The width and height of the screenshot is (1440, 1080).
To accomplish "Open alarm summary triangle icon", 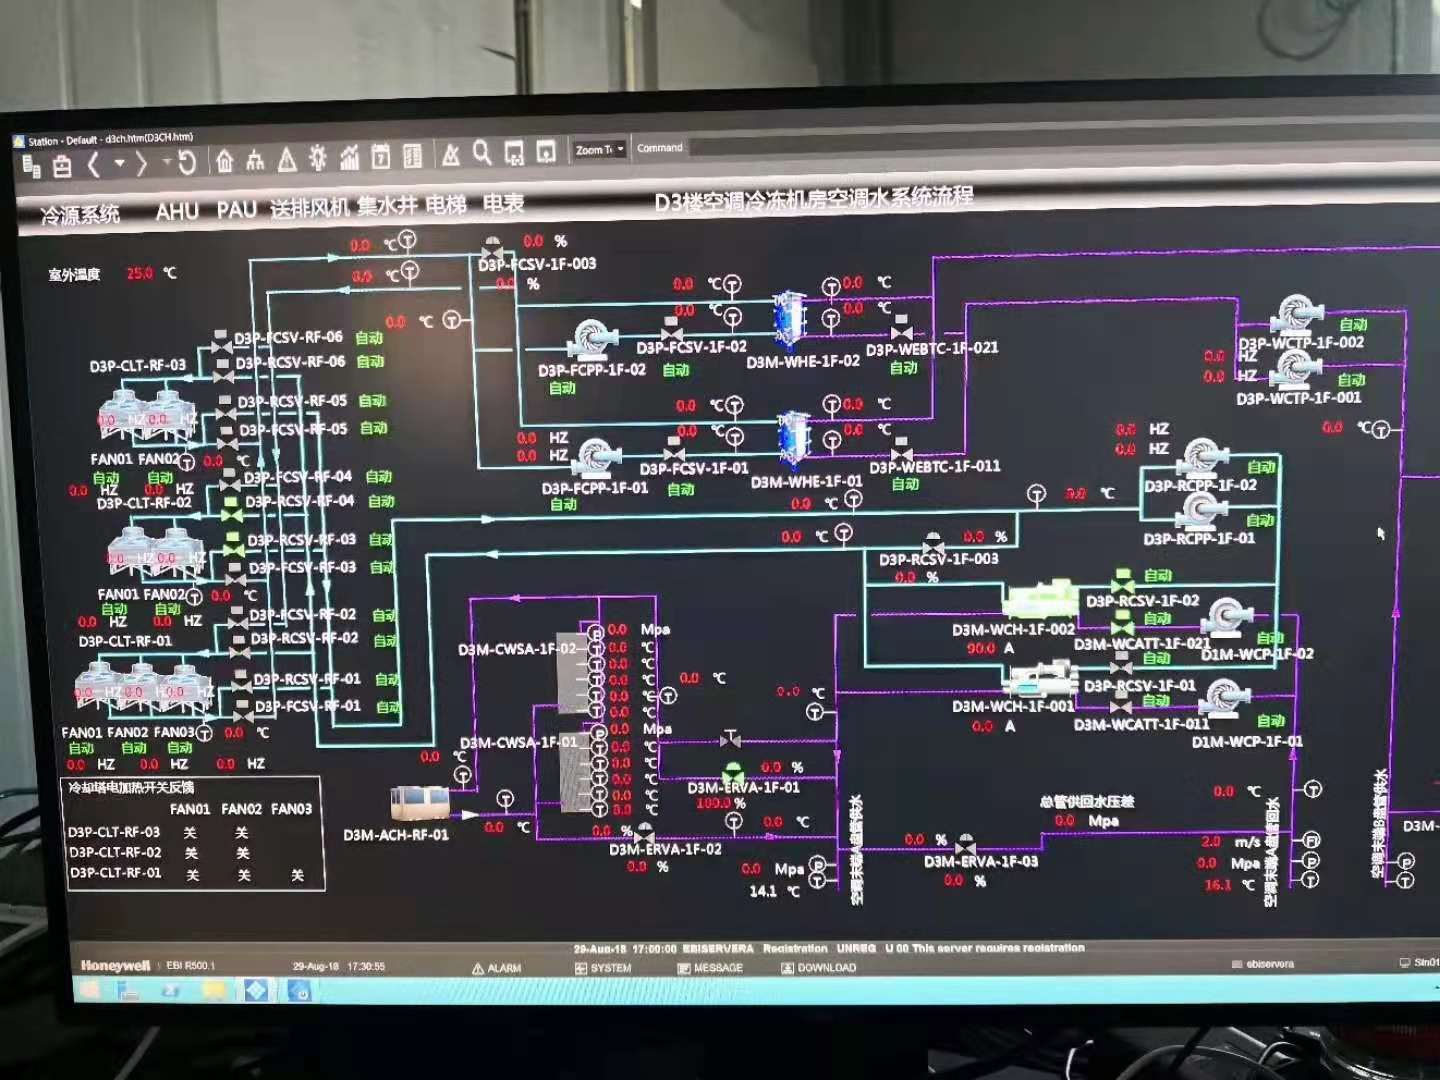I will (287, 158).
